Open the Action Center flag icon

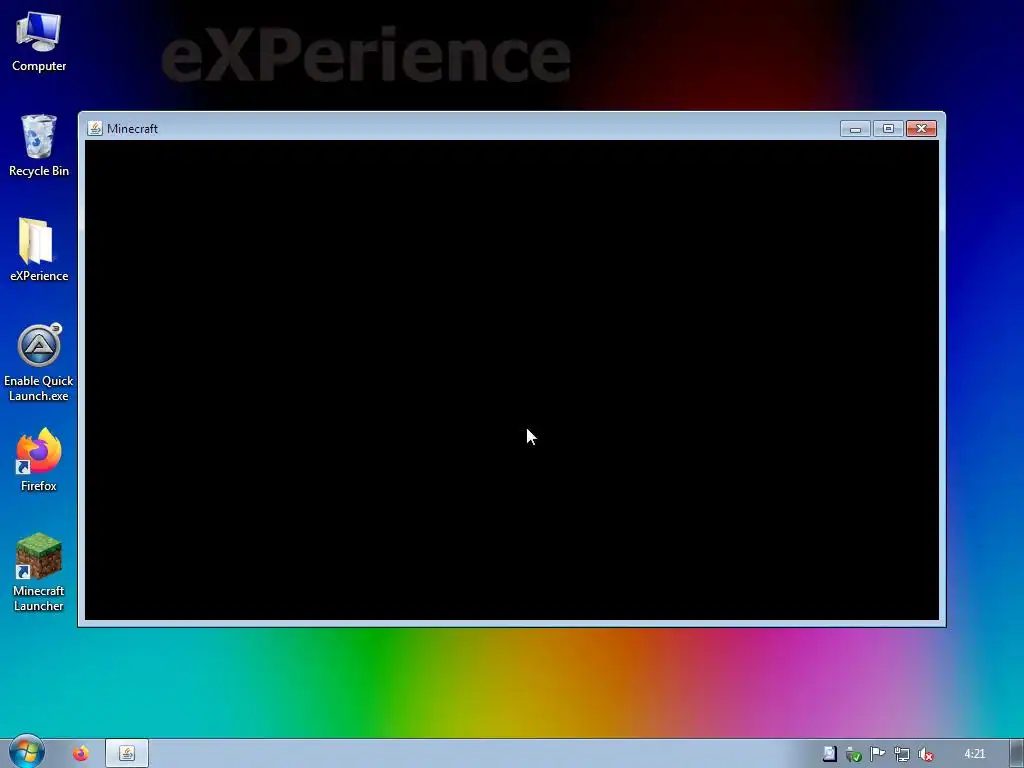877,754
